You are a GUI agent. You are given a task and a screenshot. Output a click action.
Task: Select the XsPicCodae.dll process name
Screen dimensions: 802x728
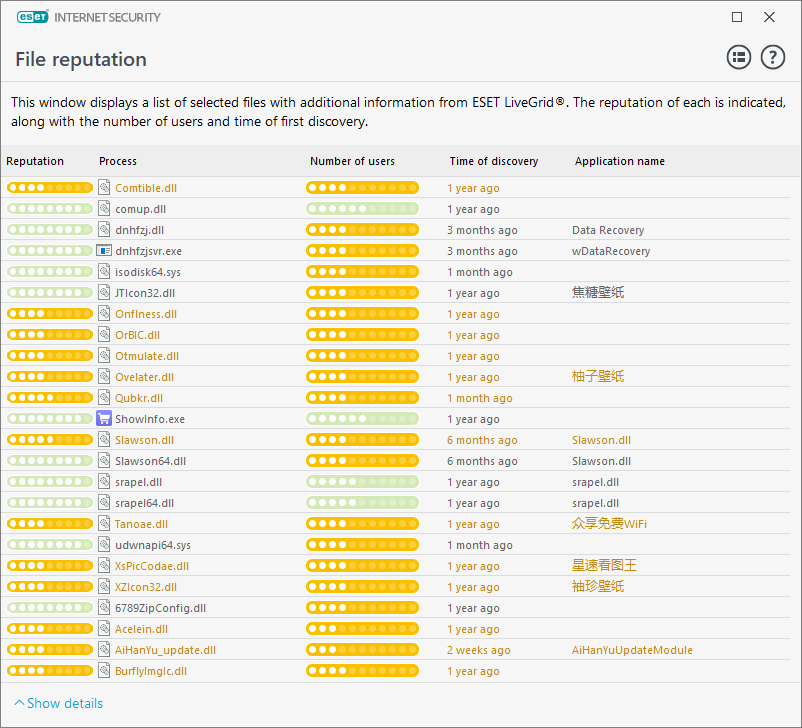(x=152, y=566)
